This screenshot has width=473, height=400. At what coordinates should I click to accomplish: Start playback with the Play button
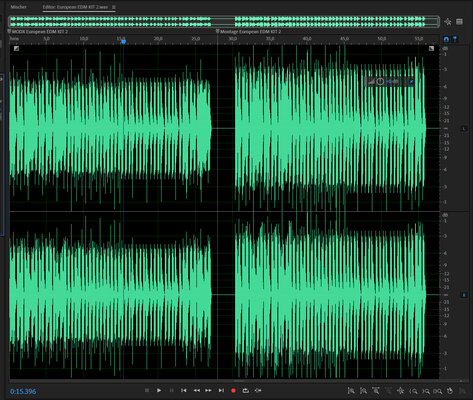click(159, 390)
